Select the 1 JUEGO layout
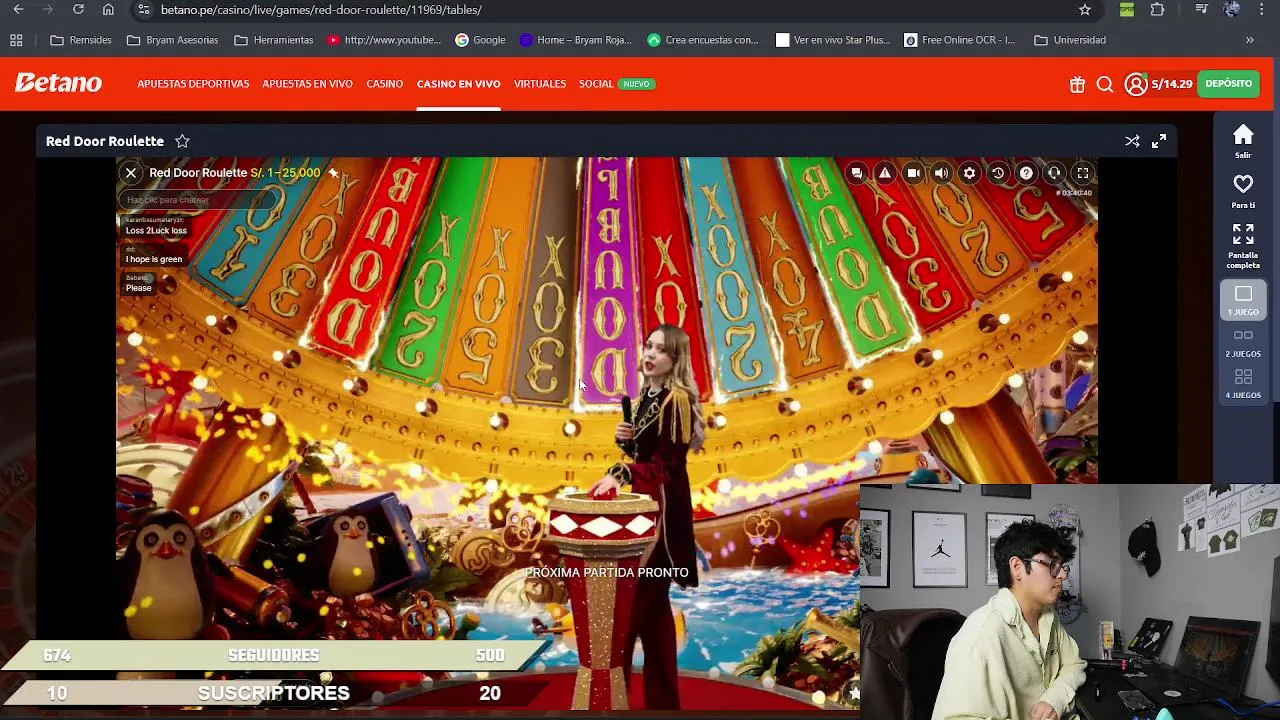Screen dimensions: 1280x720 tap(1243, 300)
